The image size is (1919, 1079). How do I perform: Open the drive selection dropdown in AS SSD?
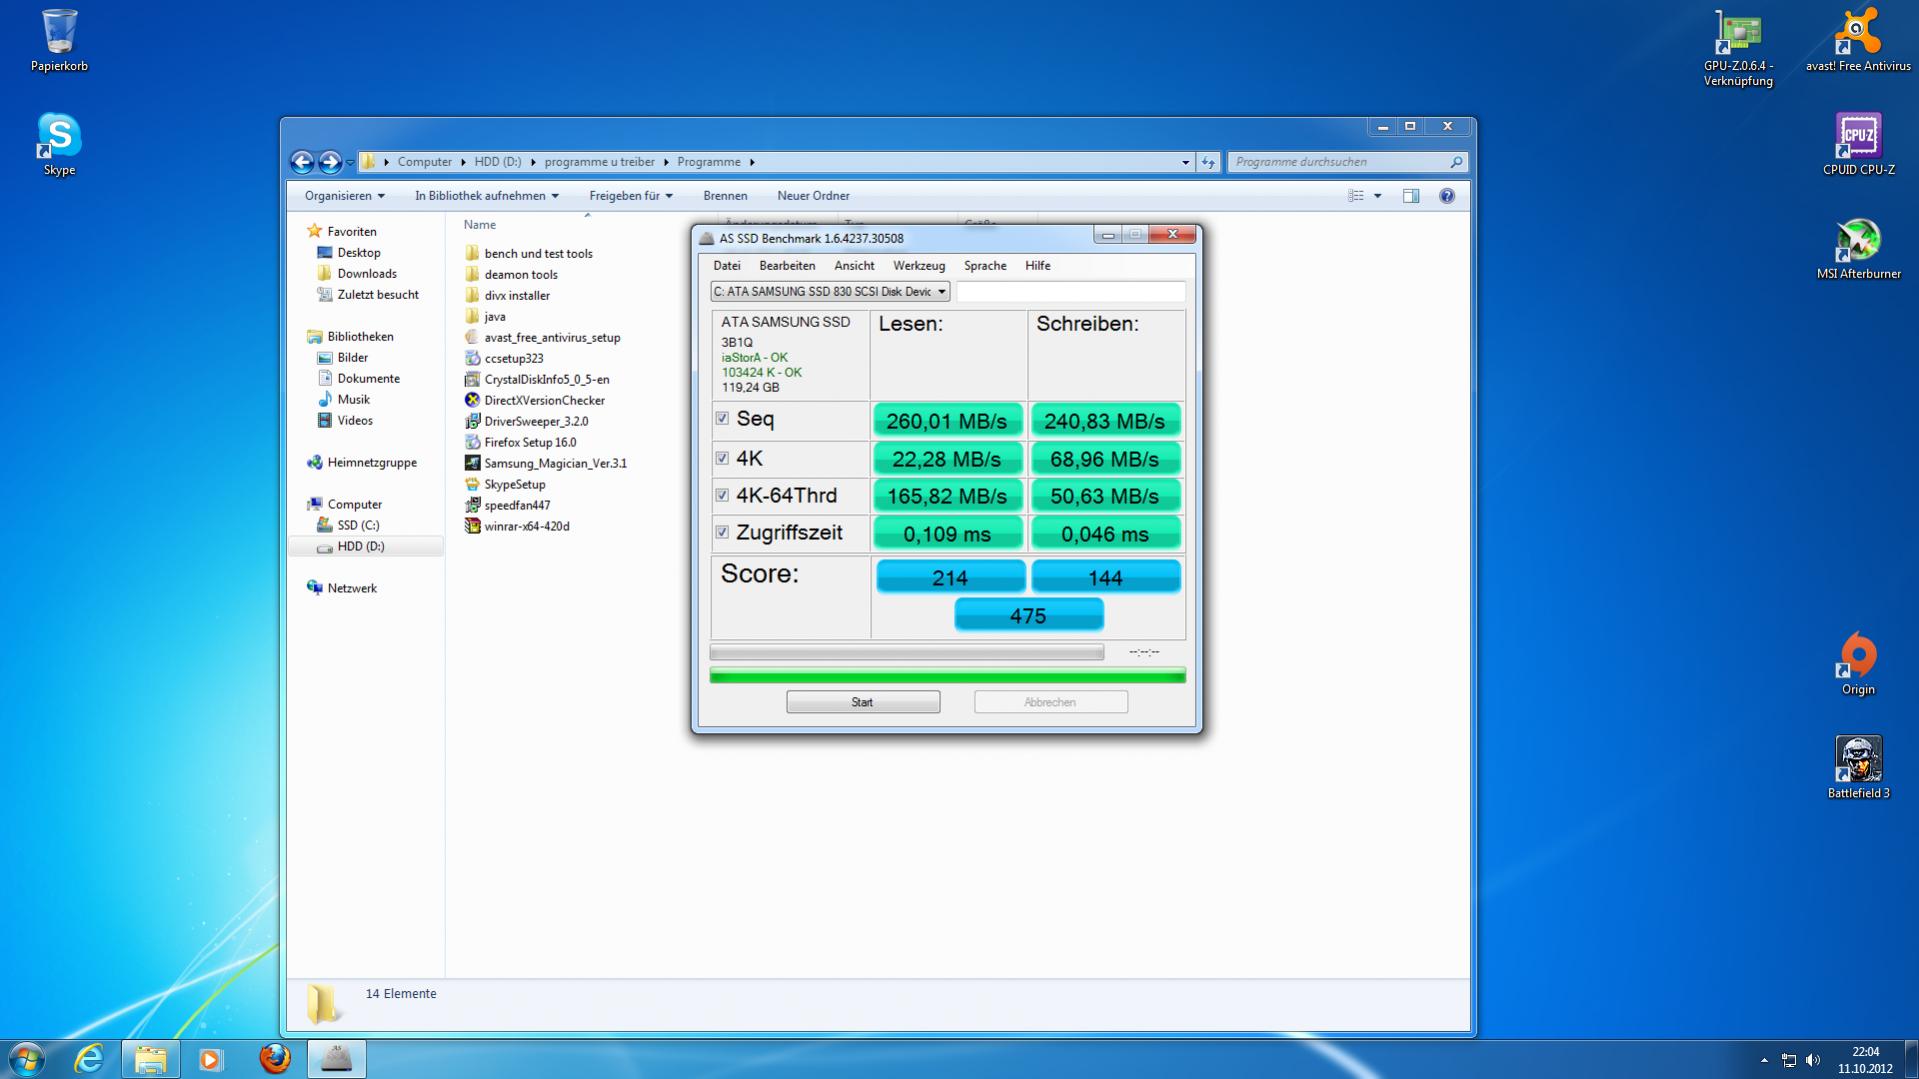[830, 292]
